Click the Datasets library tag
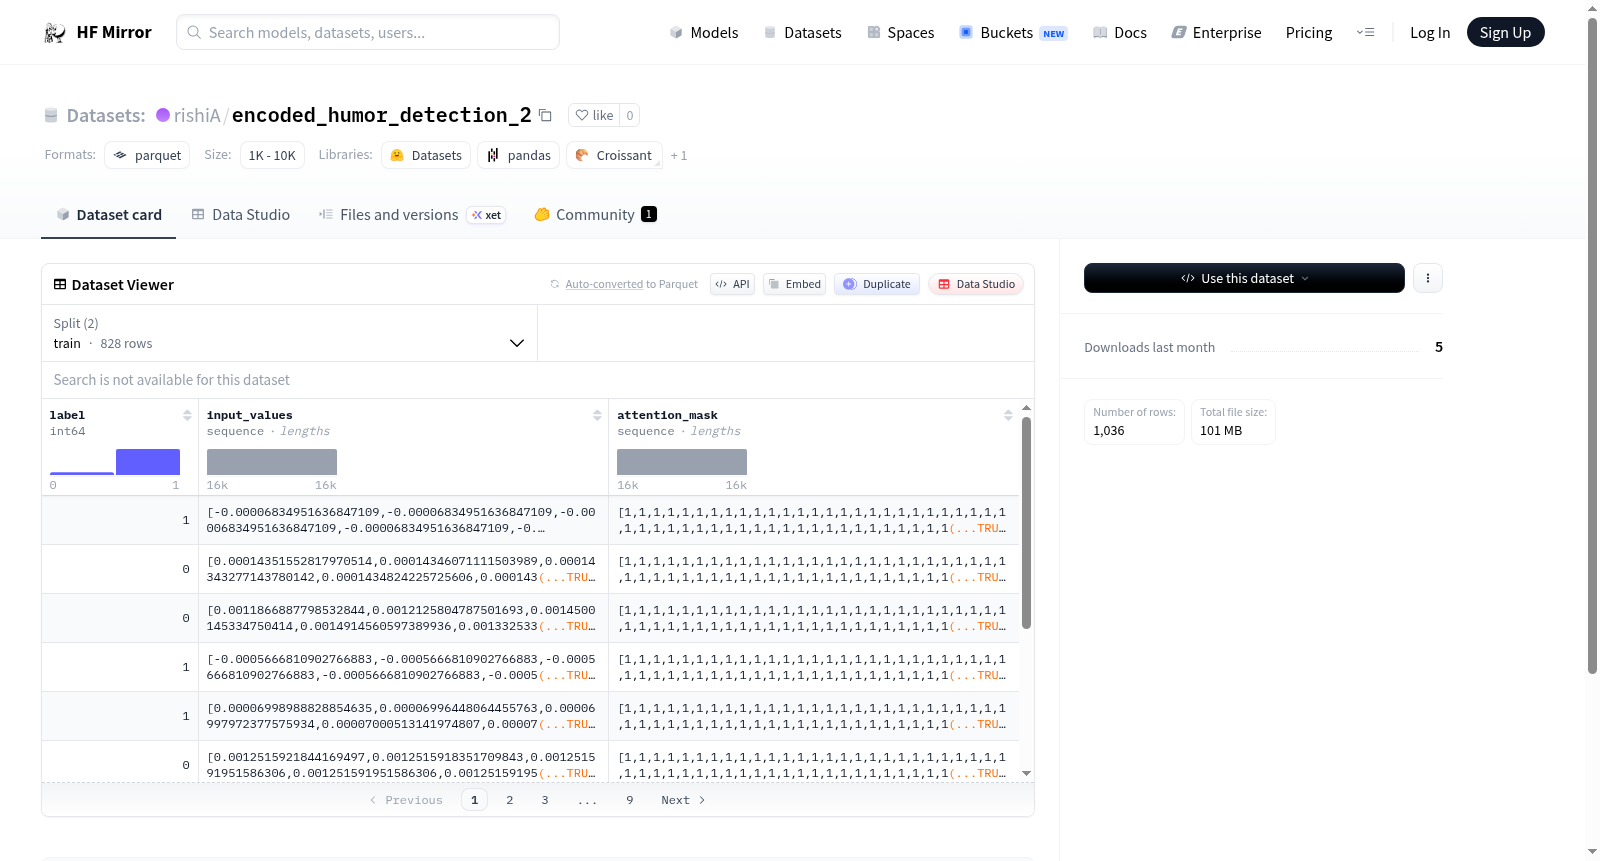This screenshot has width=1600, height=861. [426, 155]
